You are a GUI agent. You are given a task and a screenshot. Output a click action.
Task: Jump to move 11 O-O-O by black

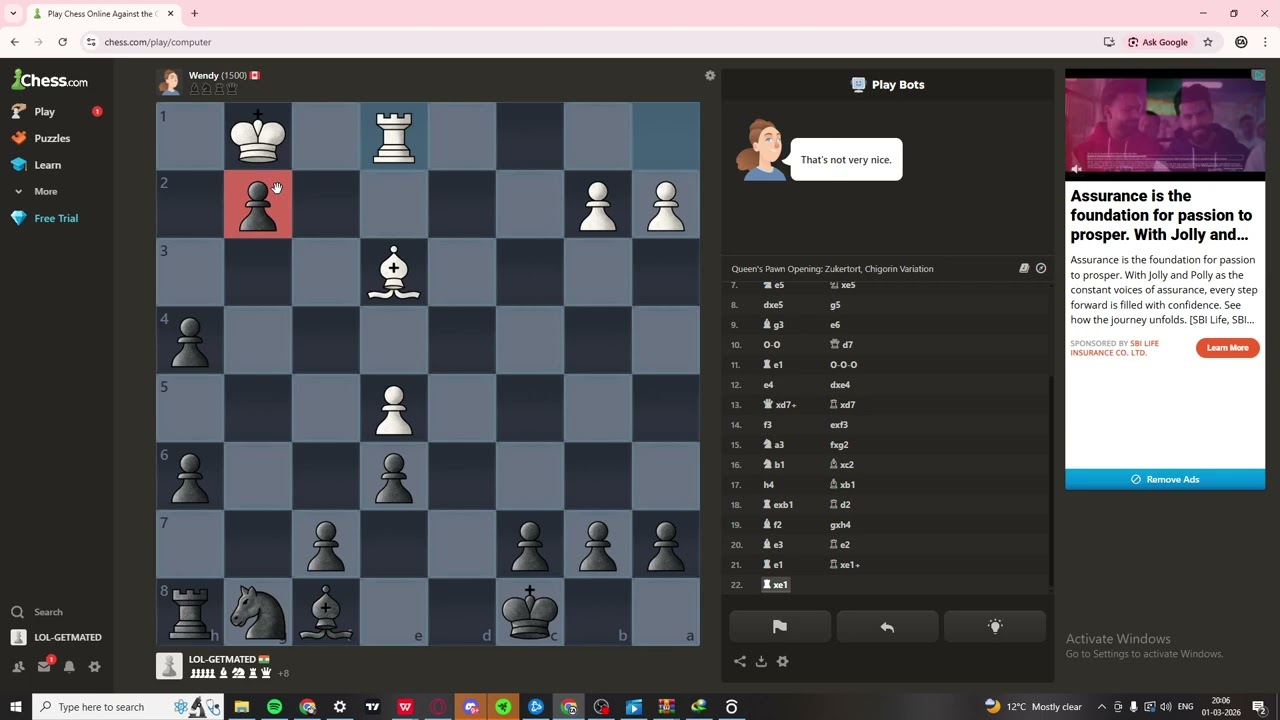click(843, 365)
